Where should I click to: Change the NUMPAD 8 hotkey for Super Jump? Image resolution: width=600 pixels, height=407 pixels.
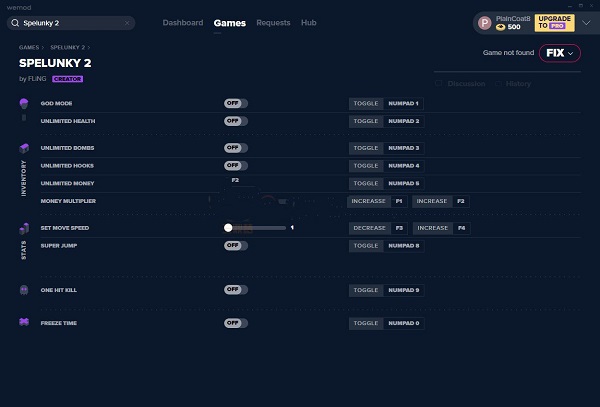pos(403,246)
